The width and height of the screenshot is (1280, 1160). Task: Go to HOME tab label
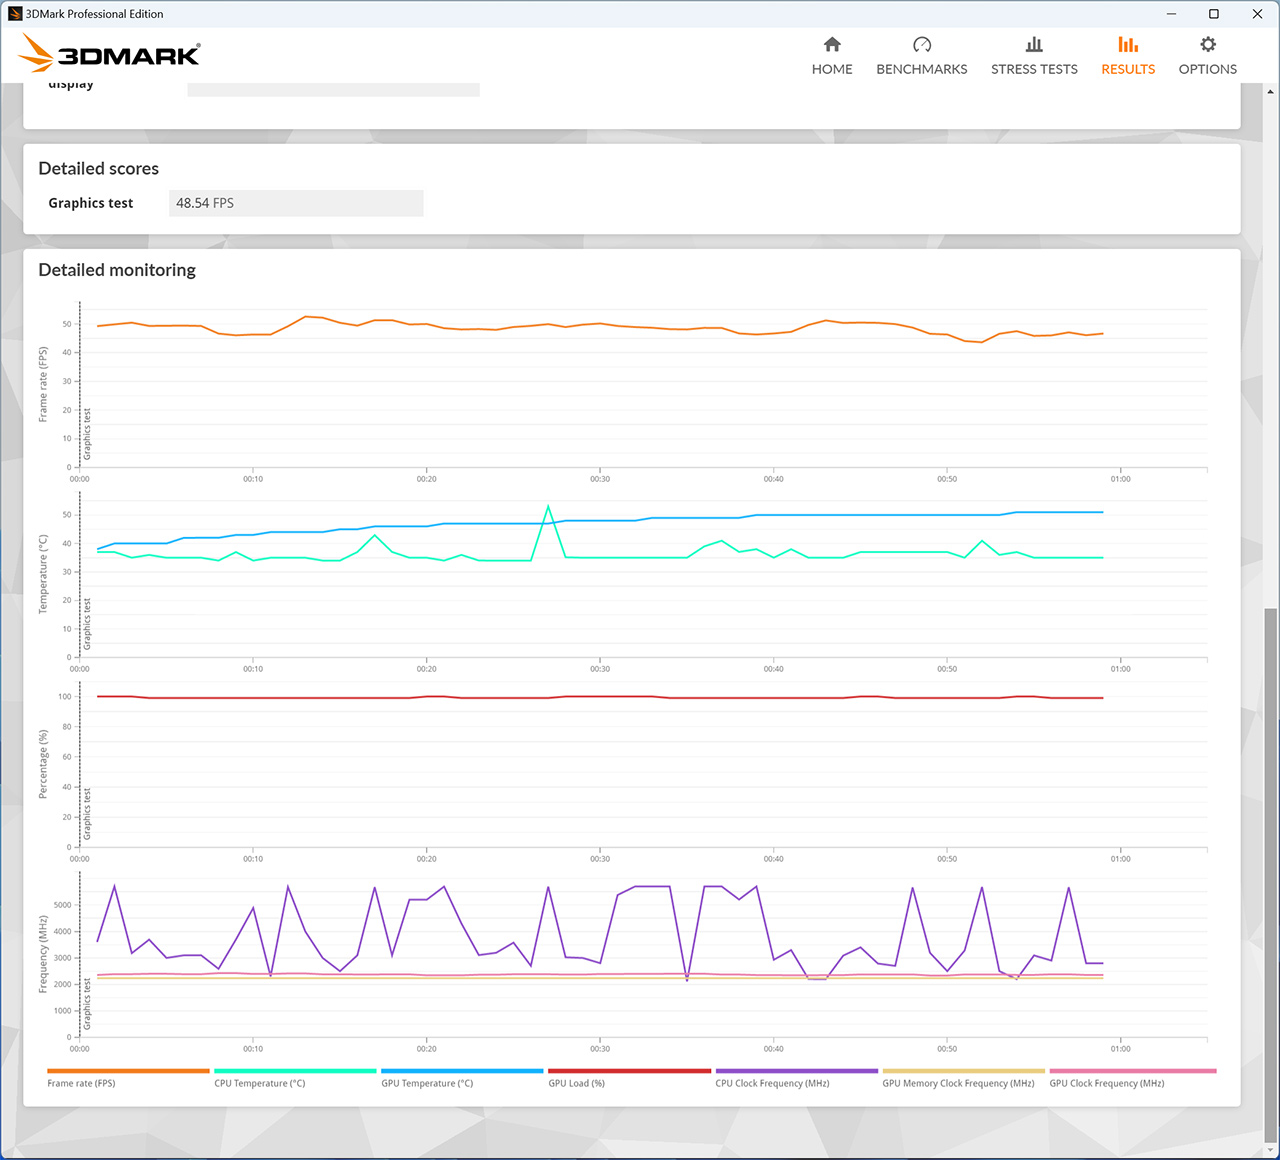click(x=832, y=69)
